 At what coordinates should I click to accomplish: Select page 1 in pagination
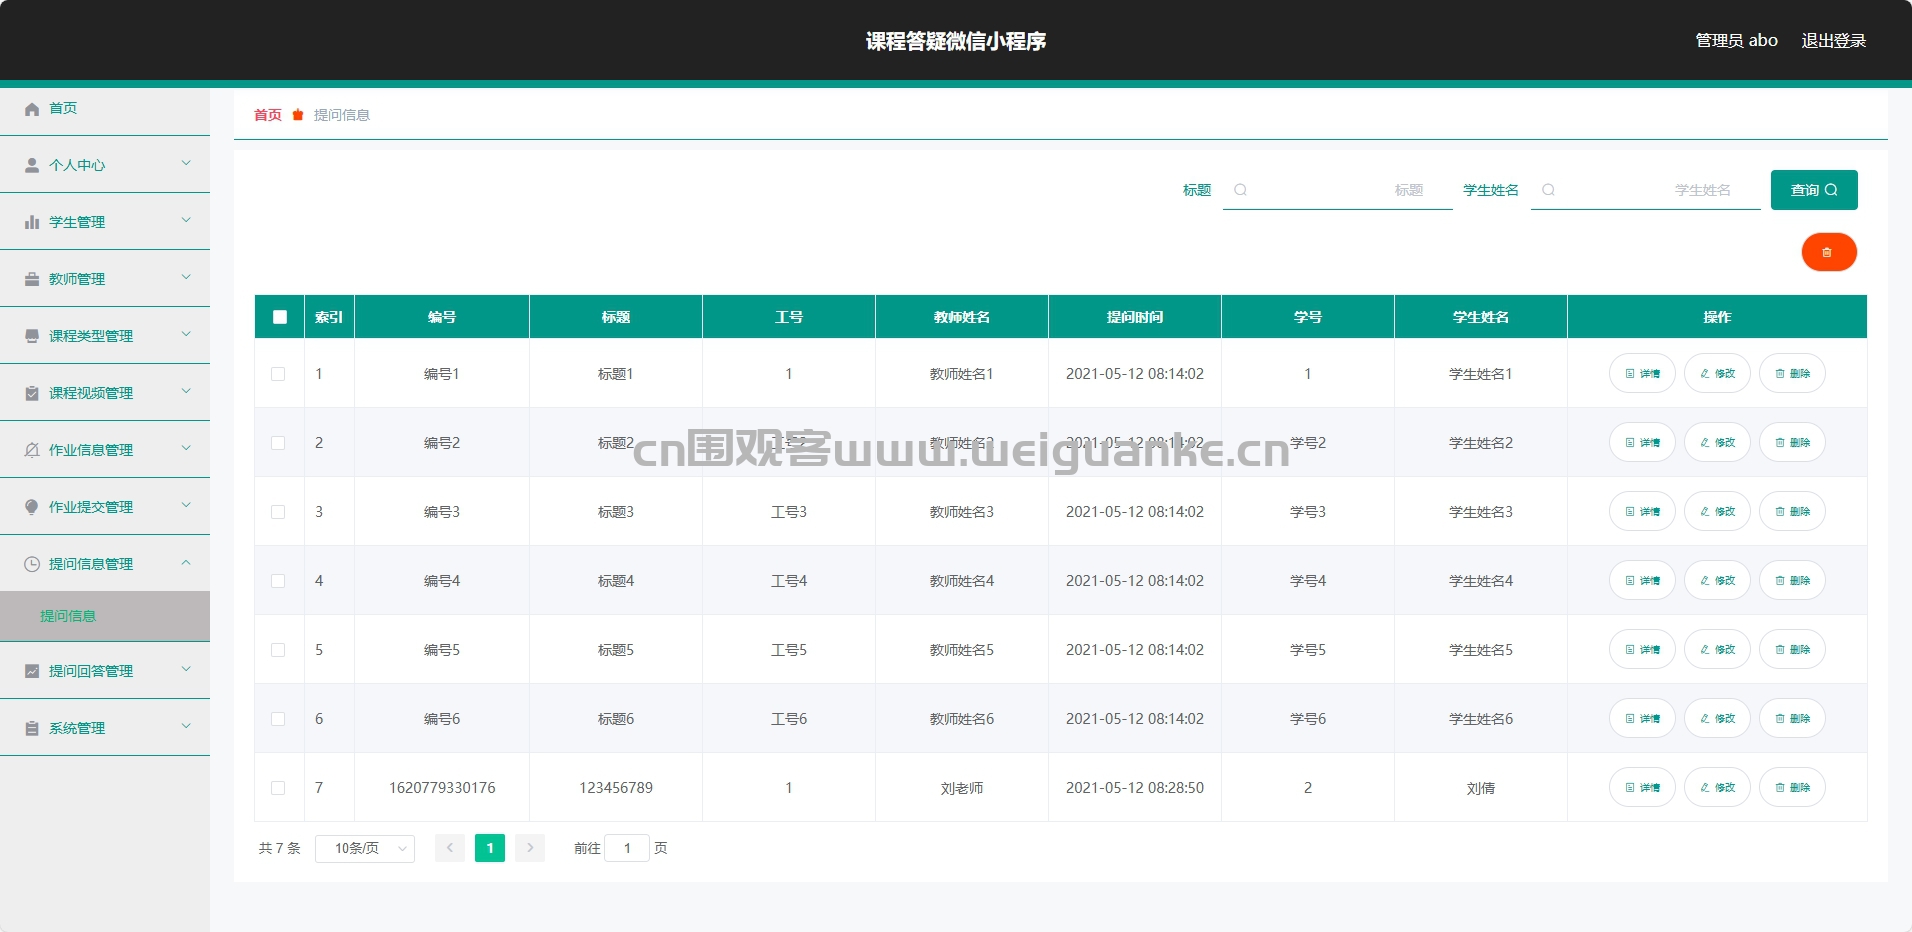(490, 848)
